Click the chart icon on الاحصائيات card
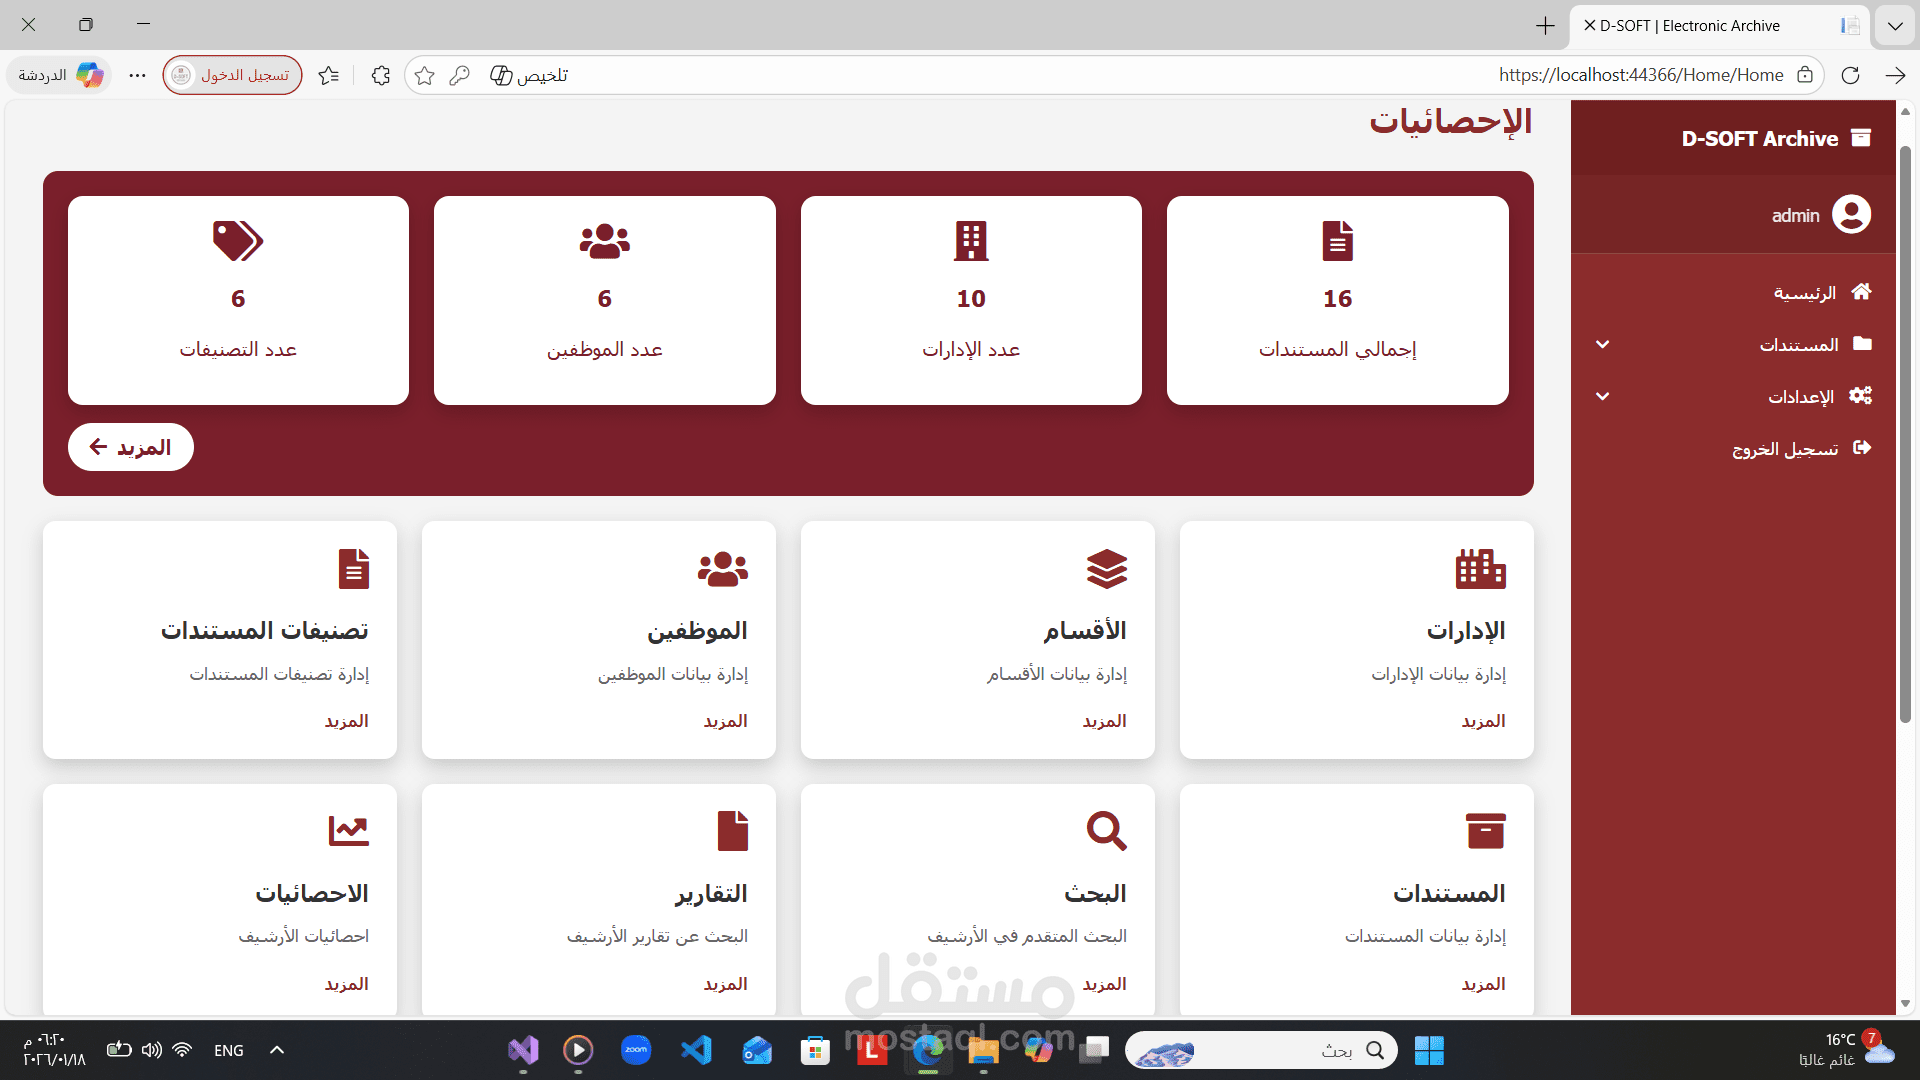The image size is (1920, 1080). (x=349, y=830)
